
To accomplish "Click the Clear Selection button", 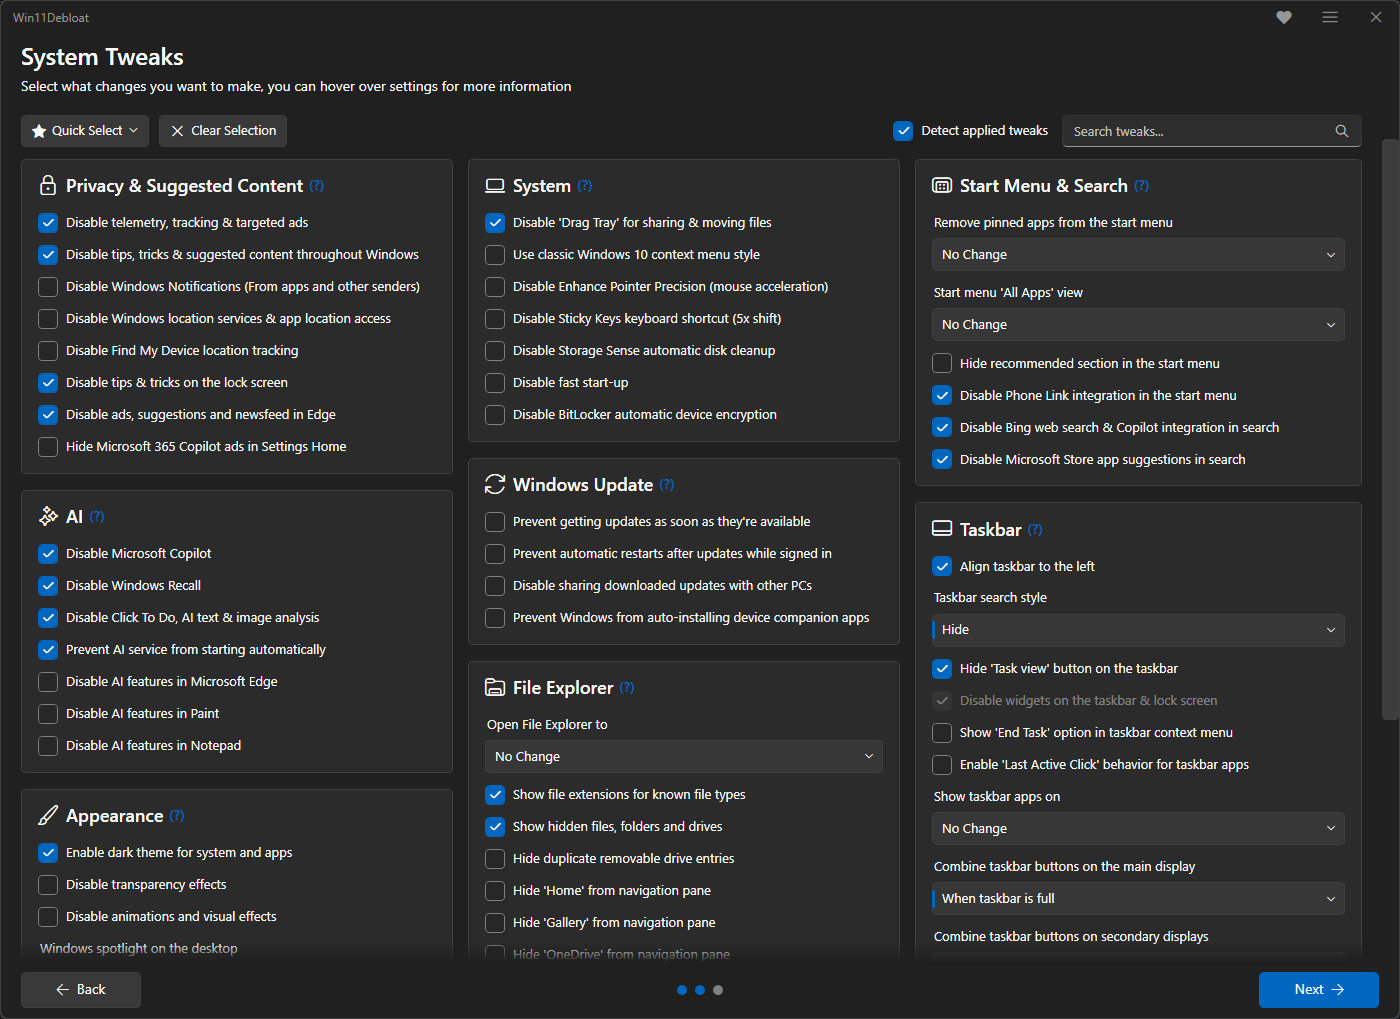I will pos(223,131).
